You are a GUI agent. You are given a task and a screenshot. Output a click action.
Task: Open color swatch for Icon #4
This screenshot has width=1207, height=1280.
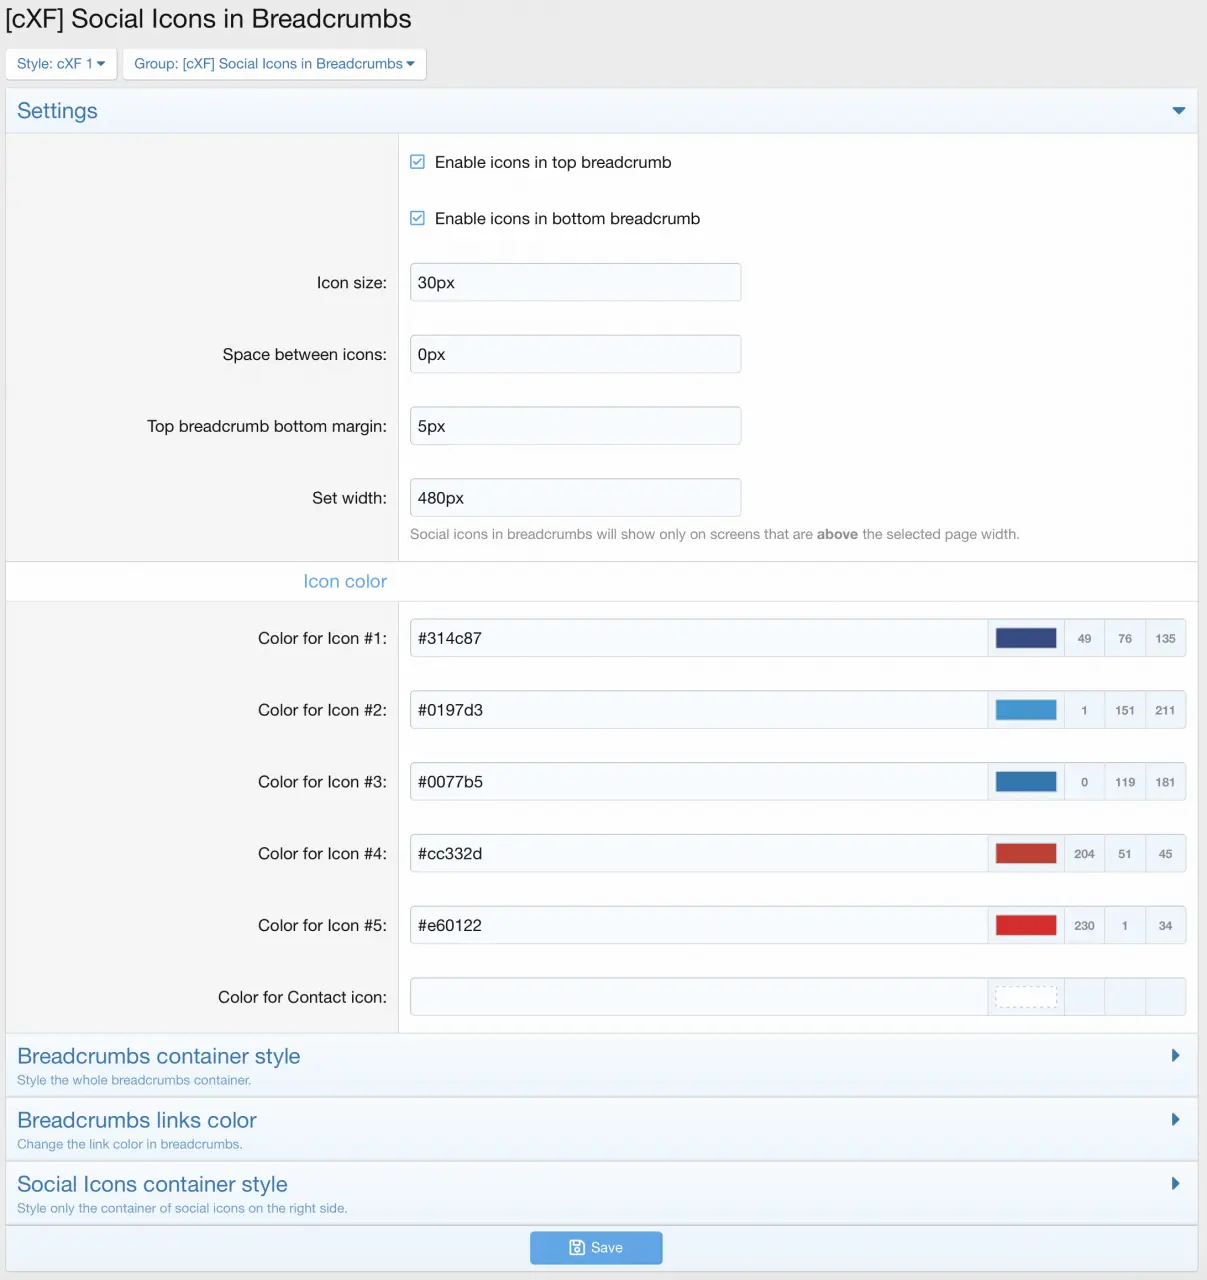point(1026,854)
